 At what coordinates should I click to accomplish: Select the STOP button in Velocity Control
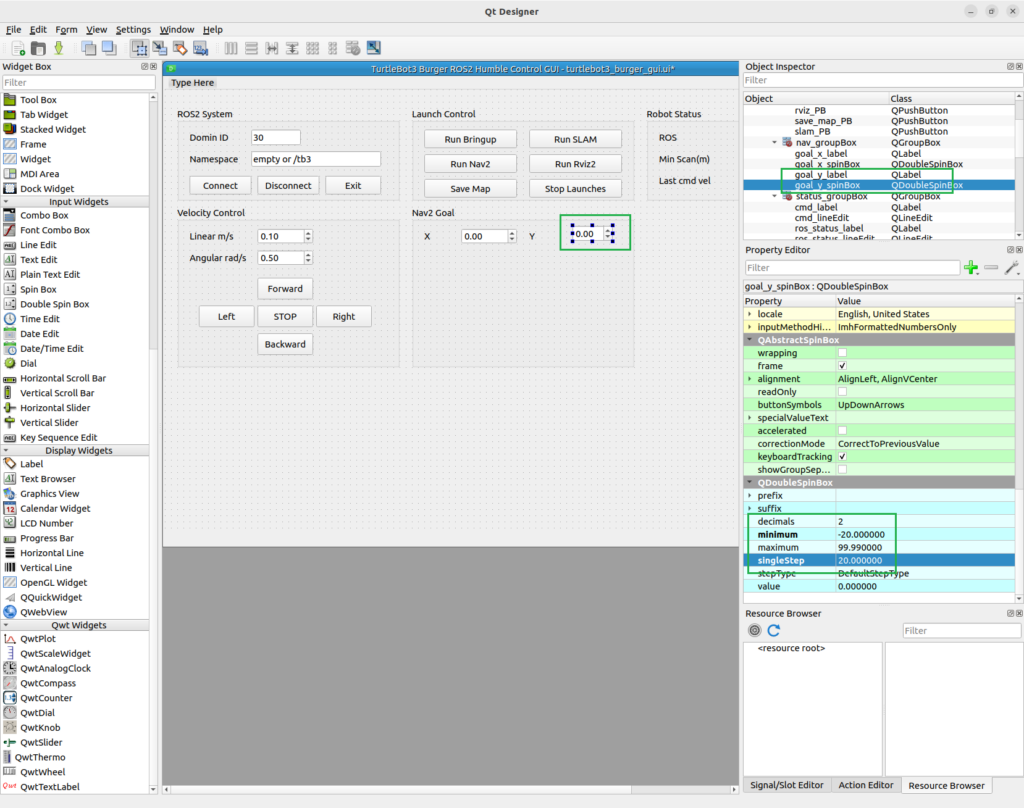pyautogui.click(x=285, y=317)
